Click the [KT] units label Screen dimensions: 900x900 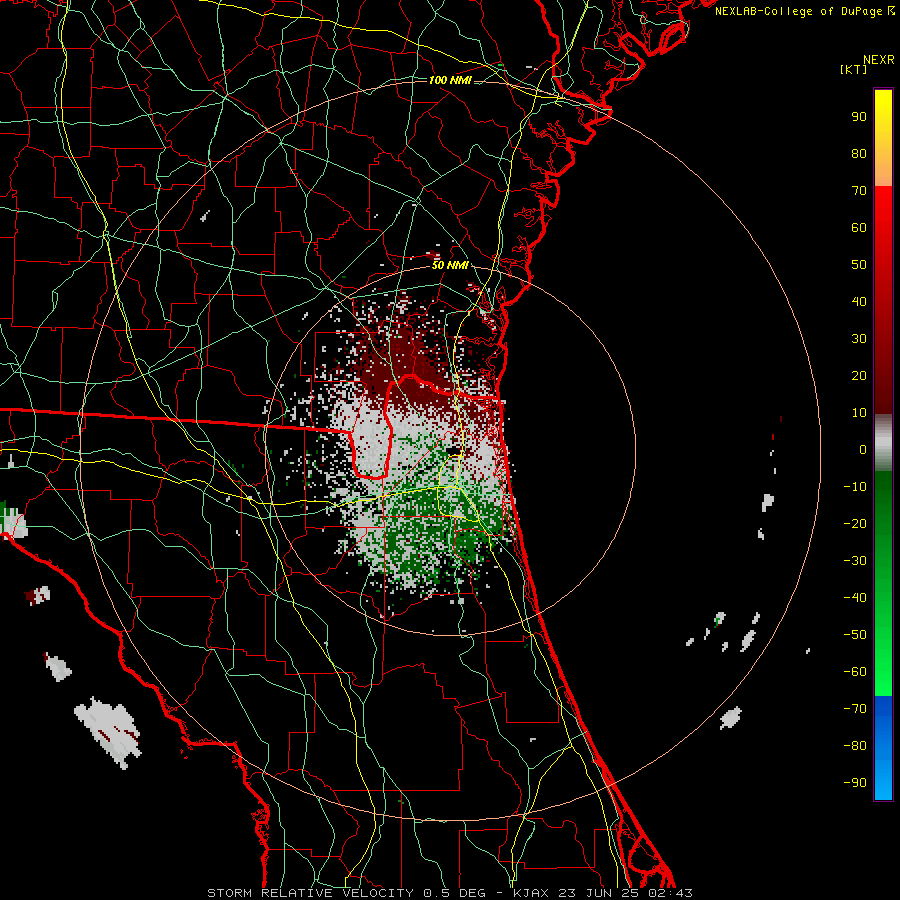[x=854, y=69]
